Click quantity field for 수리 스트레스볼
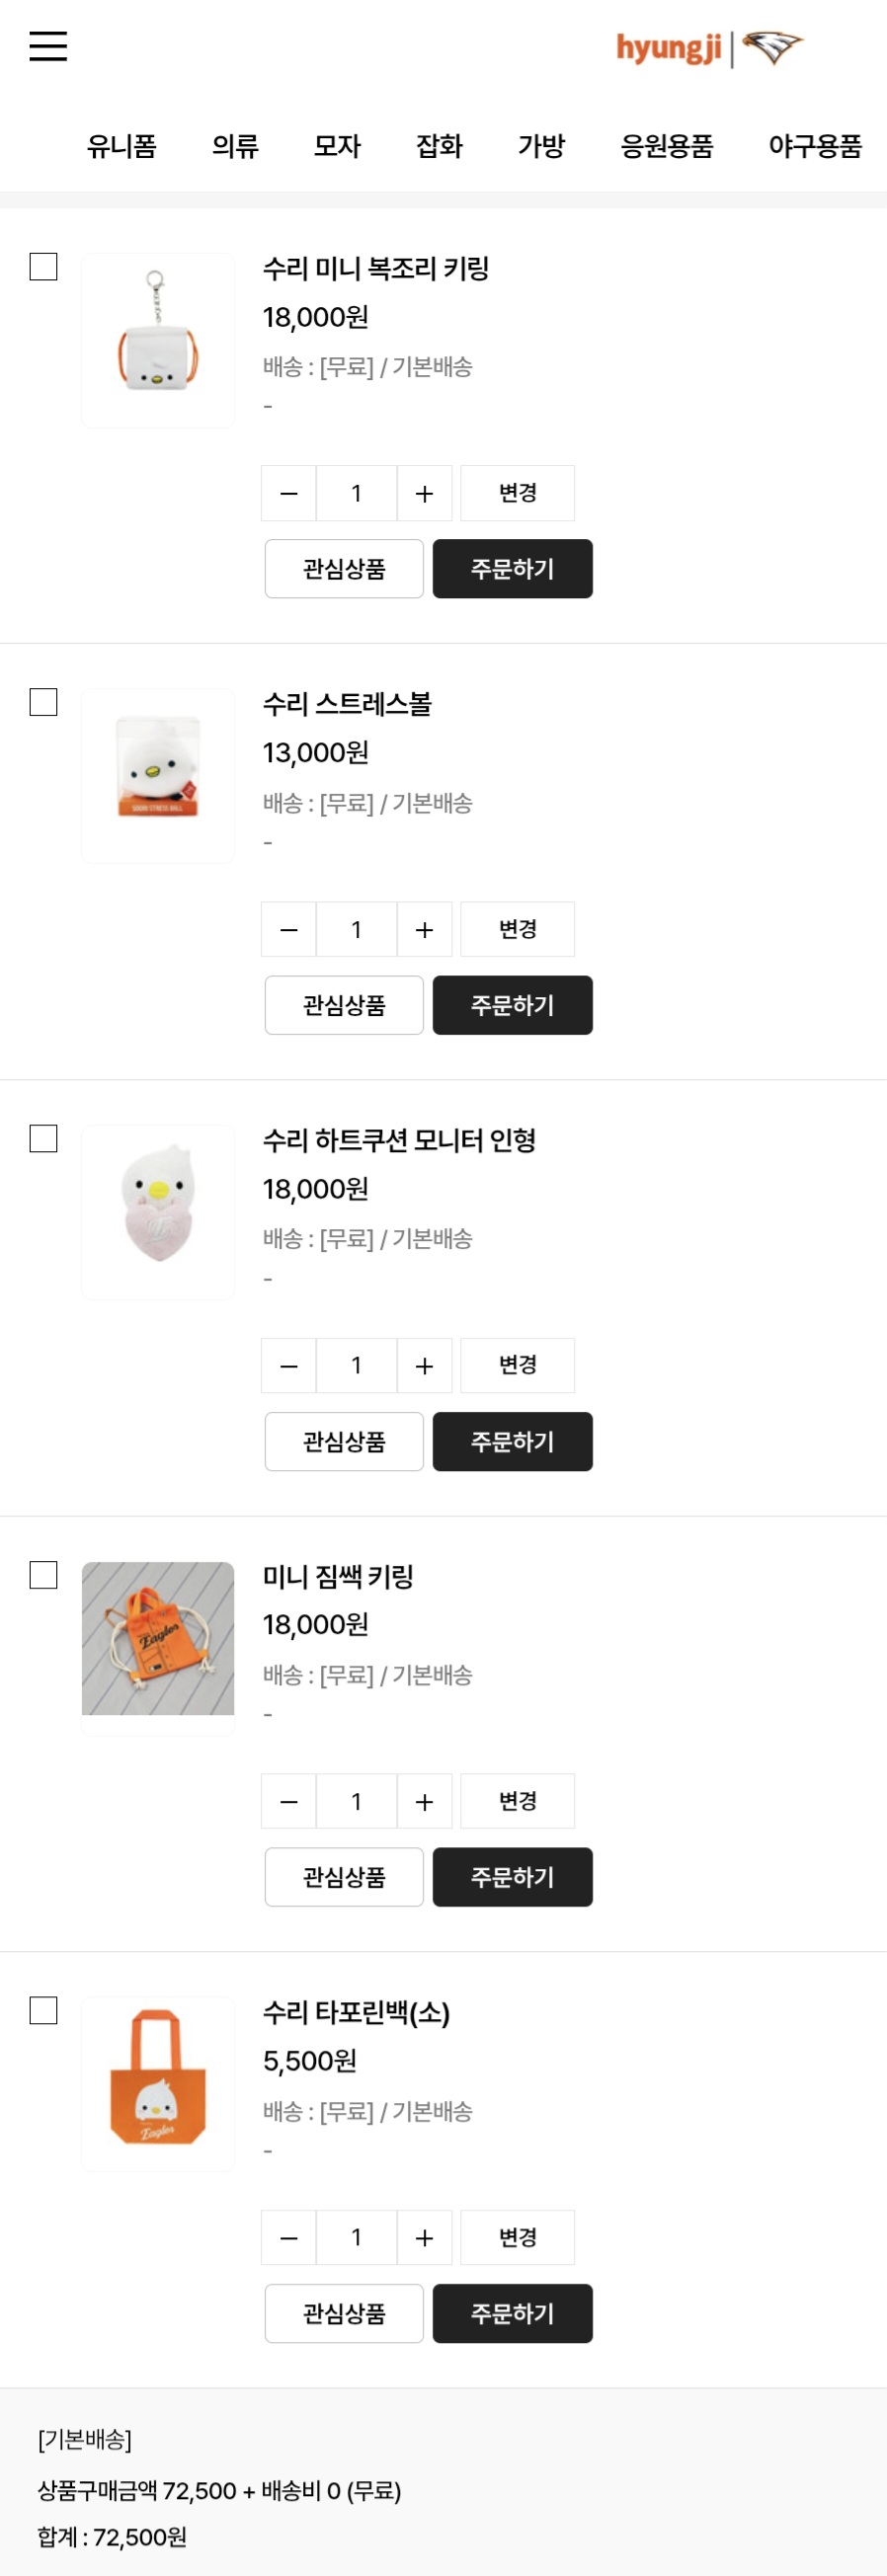 click(356, 930)
